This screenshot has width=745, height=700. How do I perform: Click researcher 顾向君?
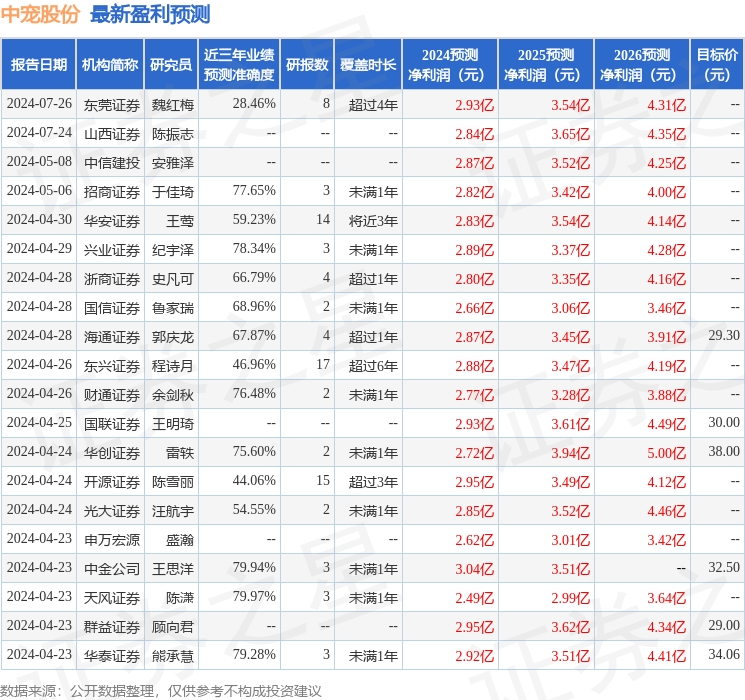(172, 627)
